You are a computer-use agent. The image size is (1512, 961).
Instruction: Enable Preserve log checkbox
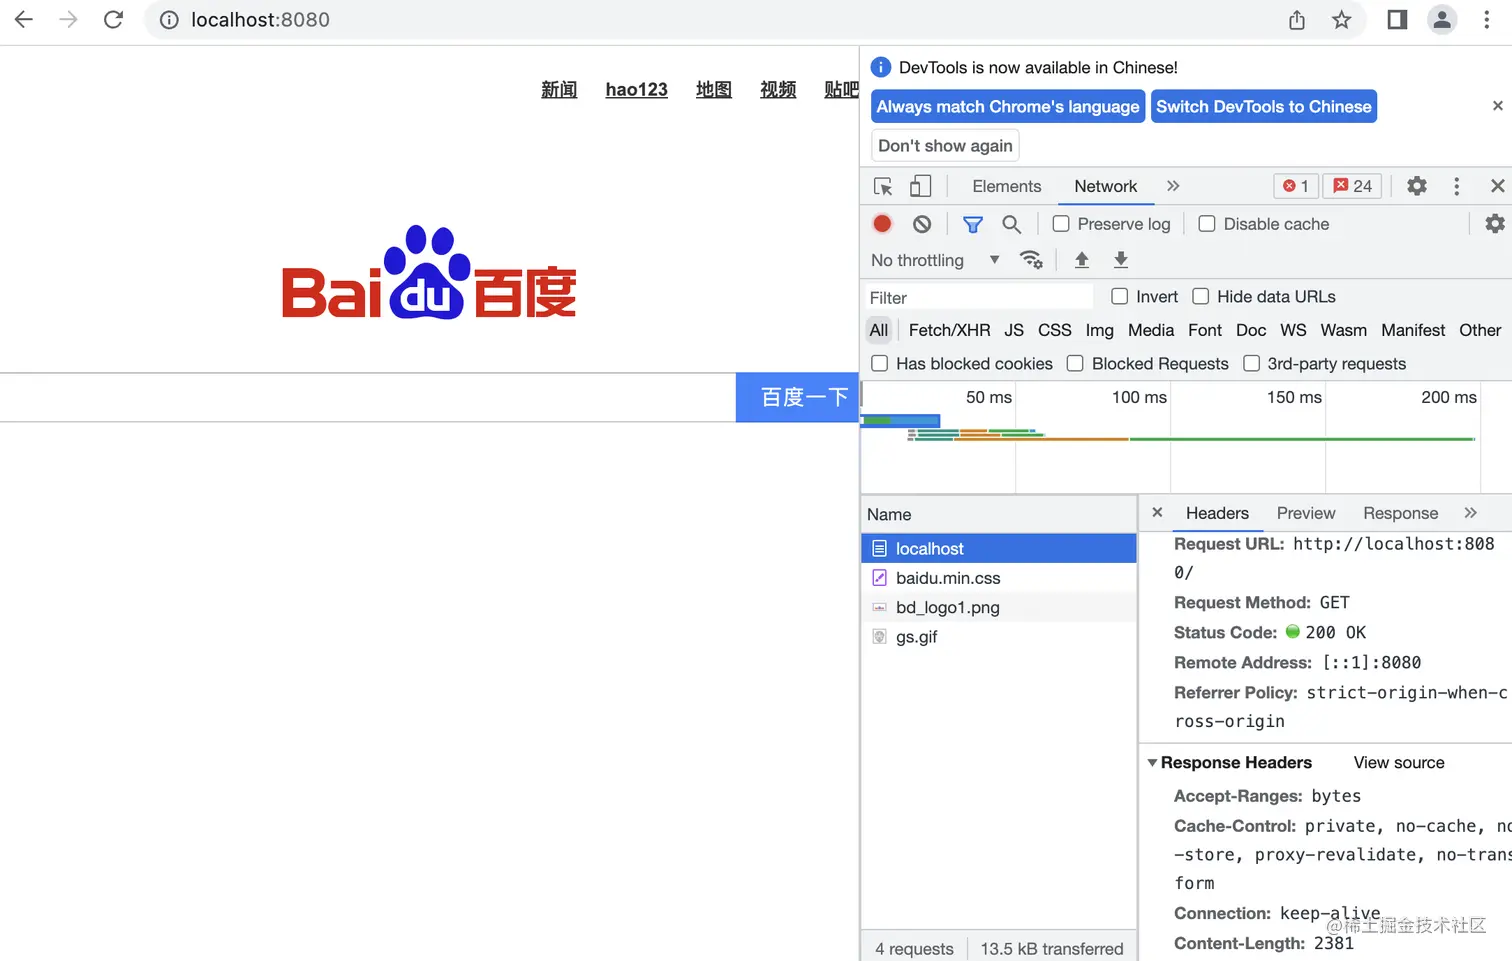point(1061,224)
